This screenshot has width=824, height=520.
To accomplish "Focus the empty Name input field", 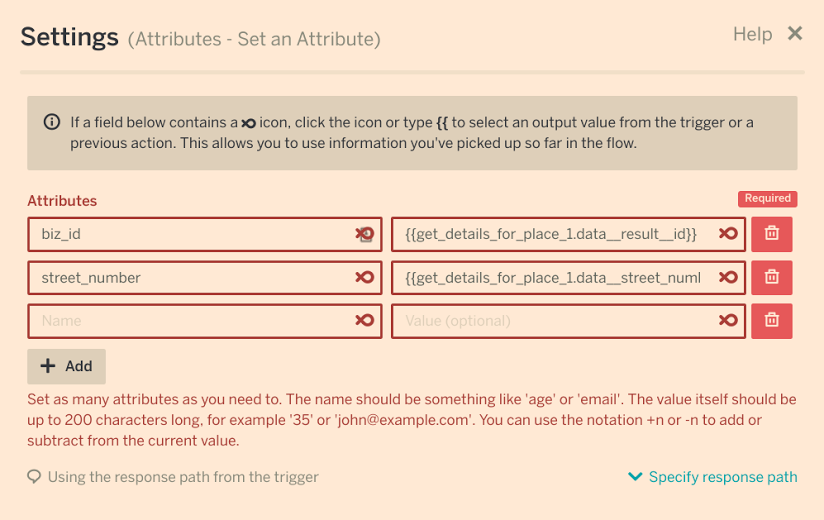I will 190,321.
